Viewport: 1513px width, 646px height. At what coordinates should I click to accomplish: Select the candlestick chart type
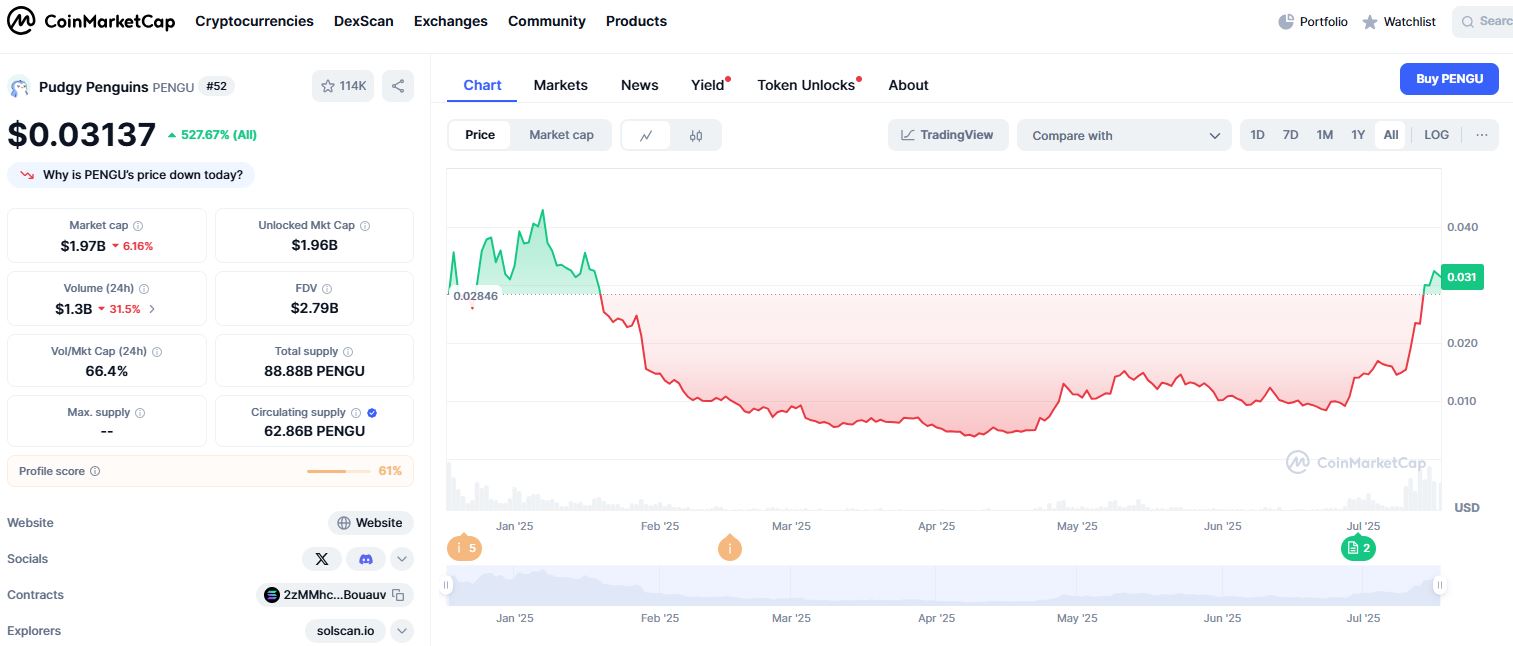(x=696, y=135)
